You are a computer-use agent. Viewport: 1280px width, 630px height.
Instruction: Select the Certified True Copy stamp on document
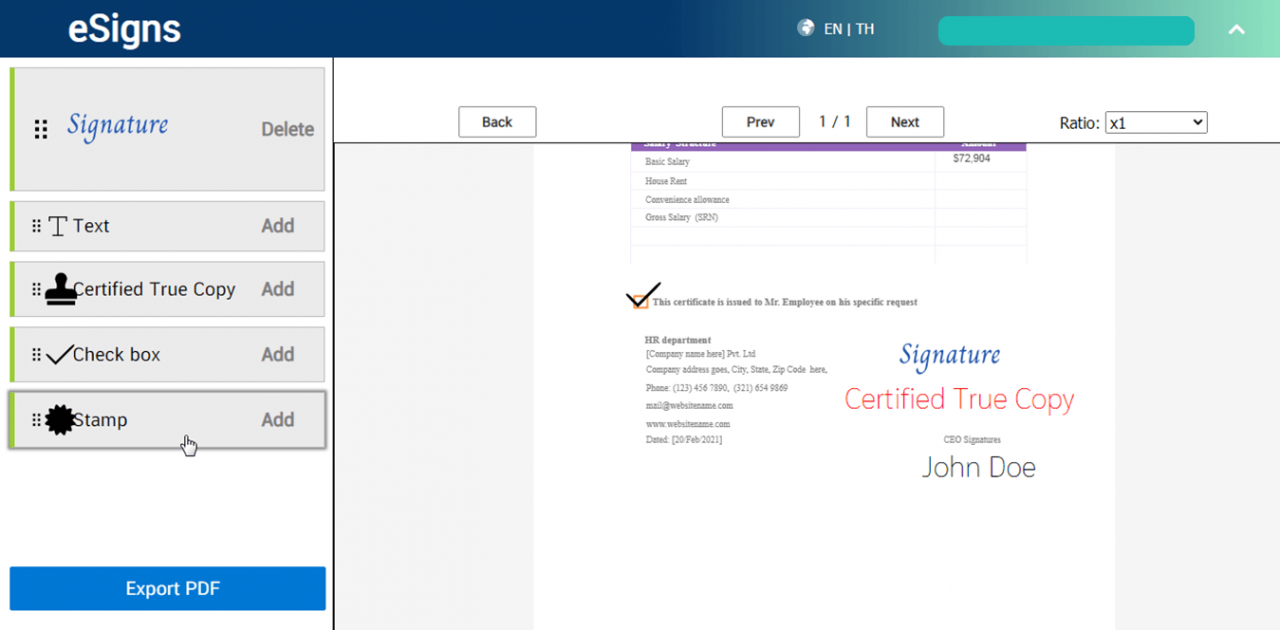(958, 398)
